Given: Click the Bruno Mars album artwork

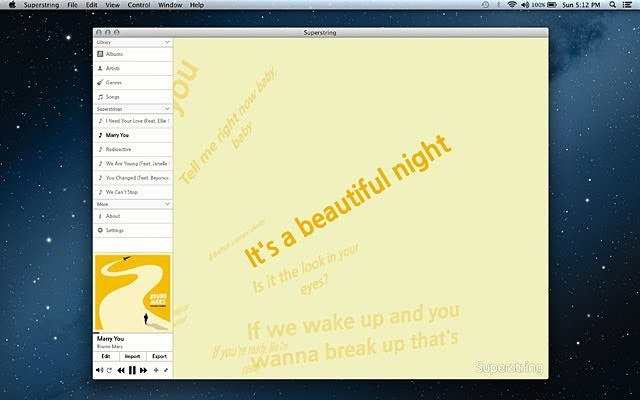Looking at the screenshot, I should click(133, 292).
